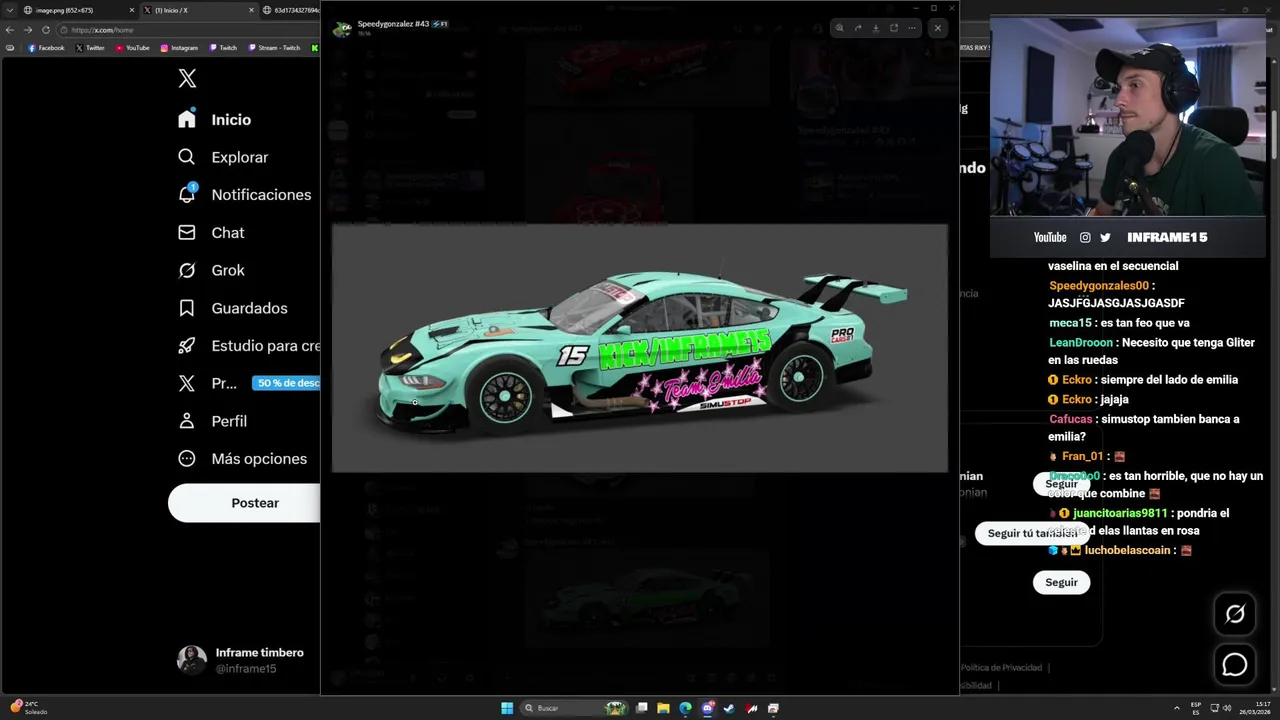Click Speedygonzalez #43 avatar in viewer
Image resolution: width=1280 pixels, height=720 pixels.
(343, 29)
